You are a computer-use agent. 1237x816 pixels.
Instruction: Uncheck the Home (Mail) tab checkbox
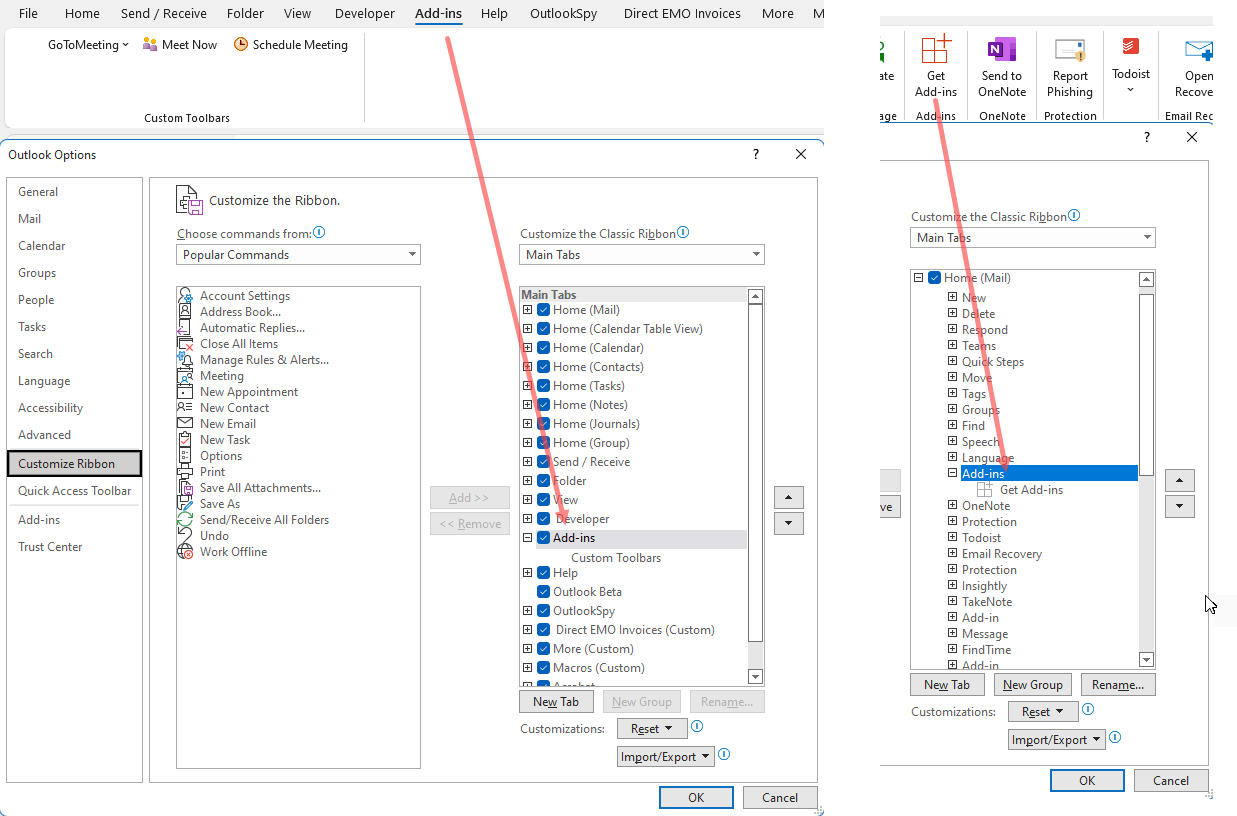click(x=543, y=310)
